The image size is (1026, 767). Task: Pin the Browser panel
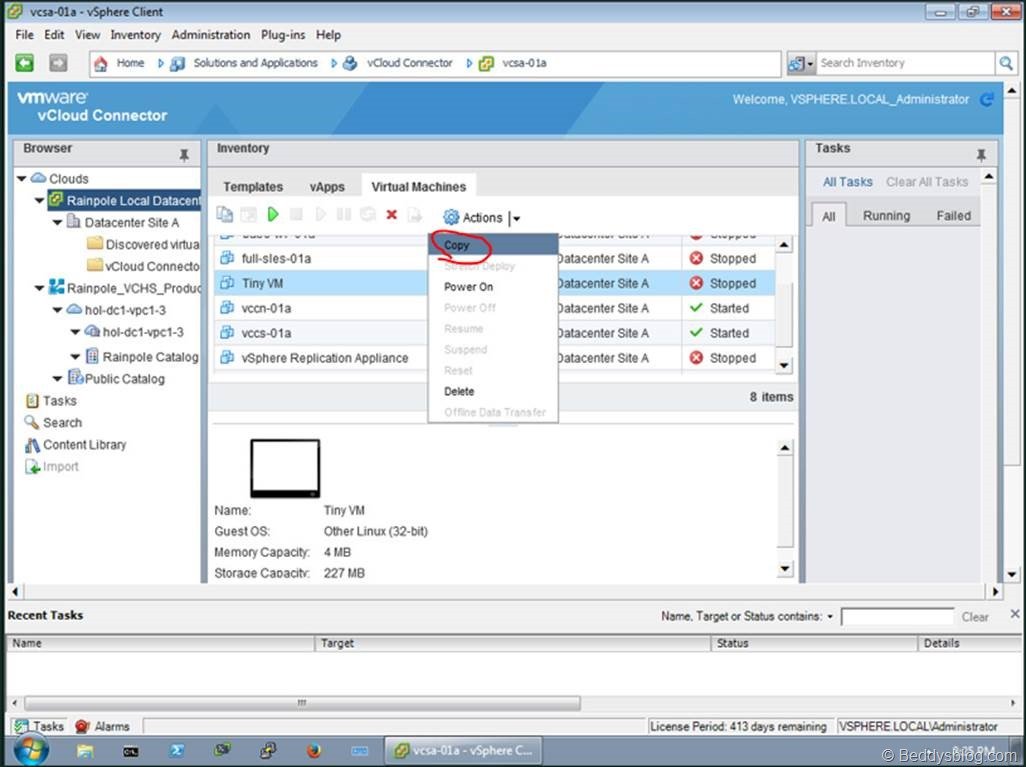(184, 155)
